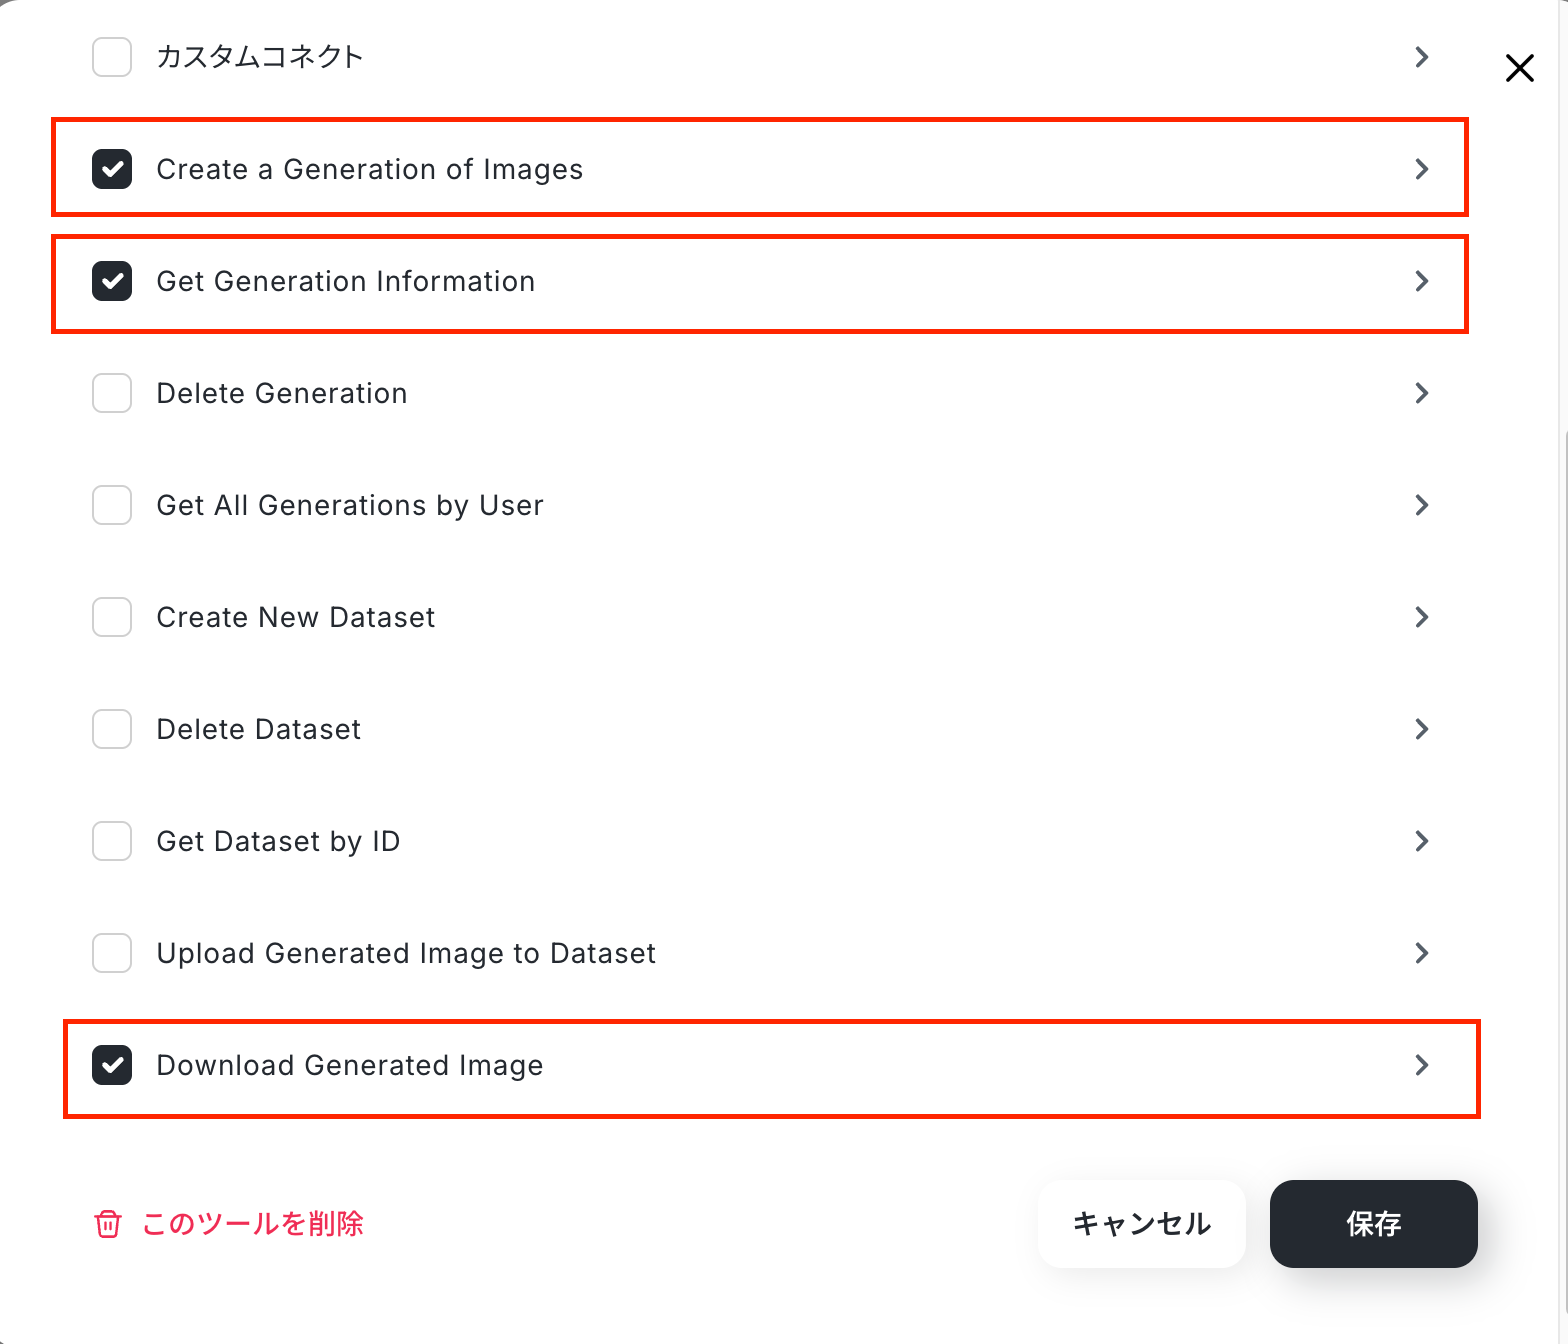
Task: Click the trash icon beside delete tool link
Action: click(x=108, y=1224)
